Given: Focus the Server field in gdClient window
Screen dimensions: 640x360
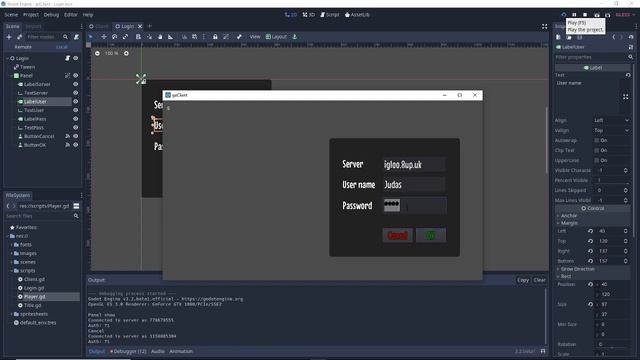Looking at the screenshot, I should click(x=414, y=164).
